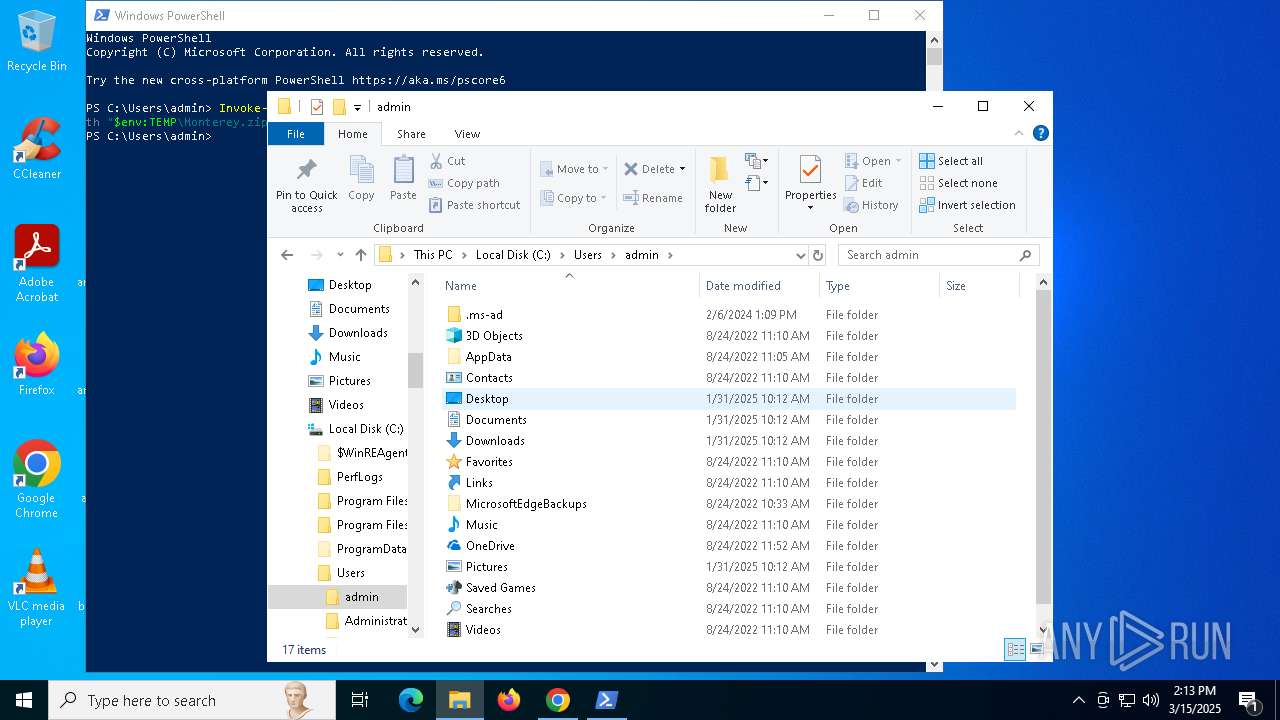Sort by the Name column header
This screenshot has height=720, width=1280.
click(569, 286)
